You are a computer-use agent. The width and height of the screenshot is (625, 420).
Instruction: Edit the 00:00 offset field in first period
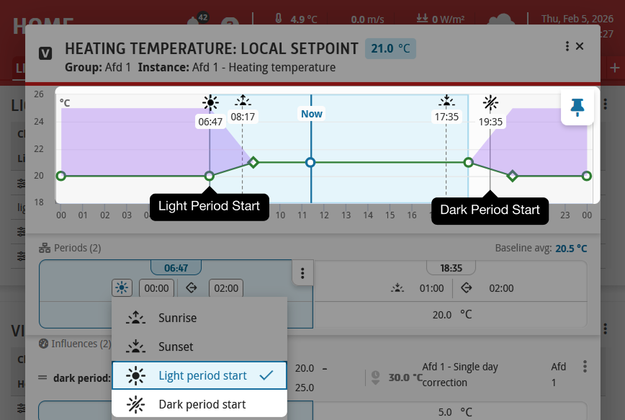pyautogui.click(x=156, y=288)
